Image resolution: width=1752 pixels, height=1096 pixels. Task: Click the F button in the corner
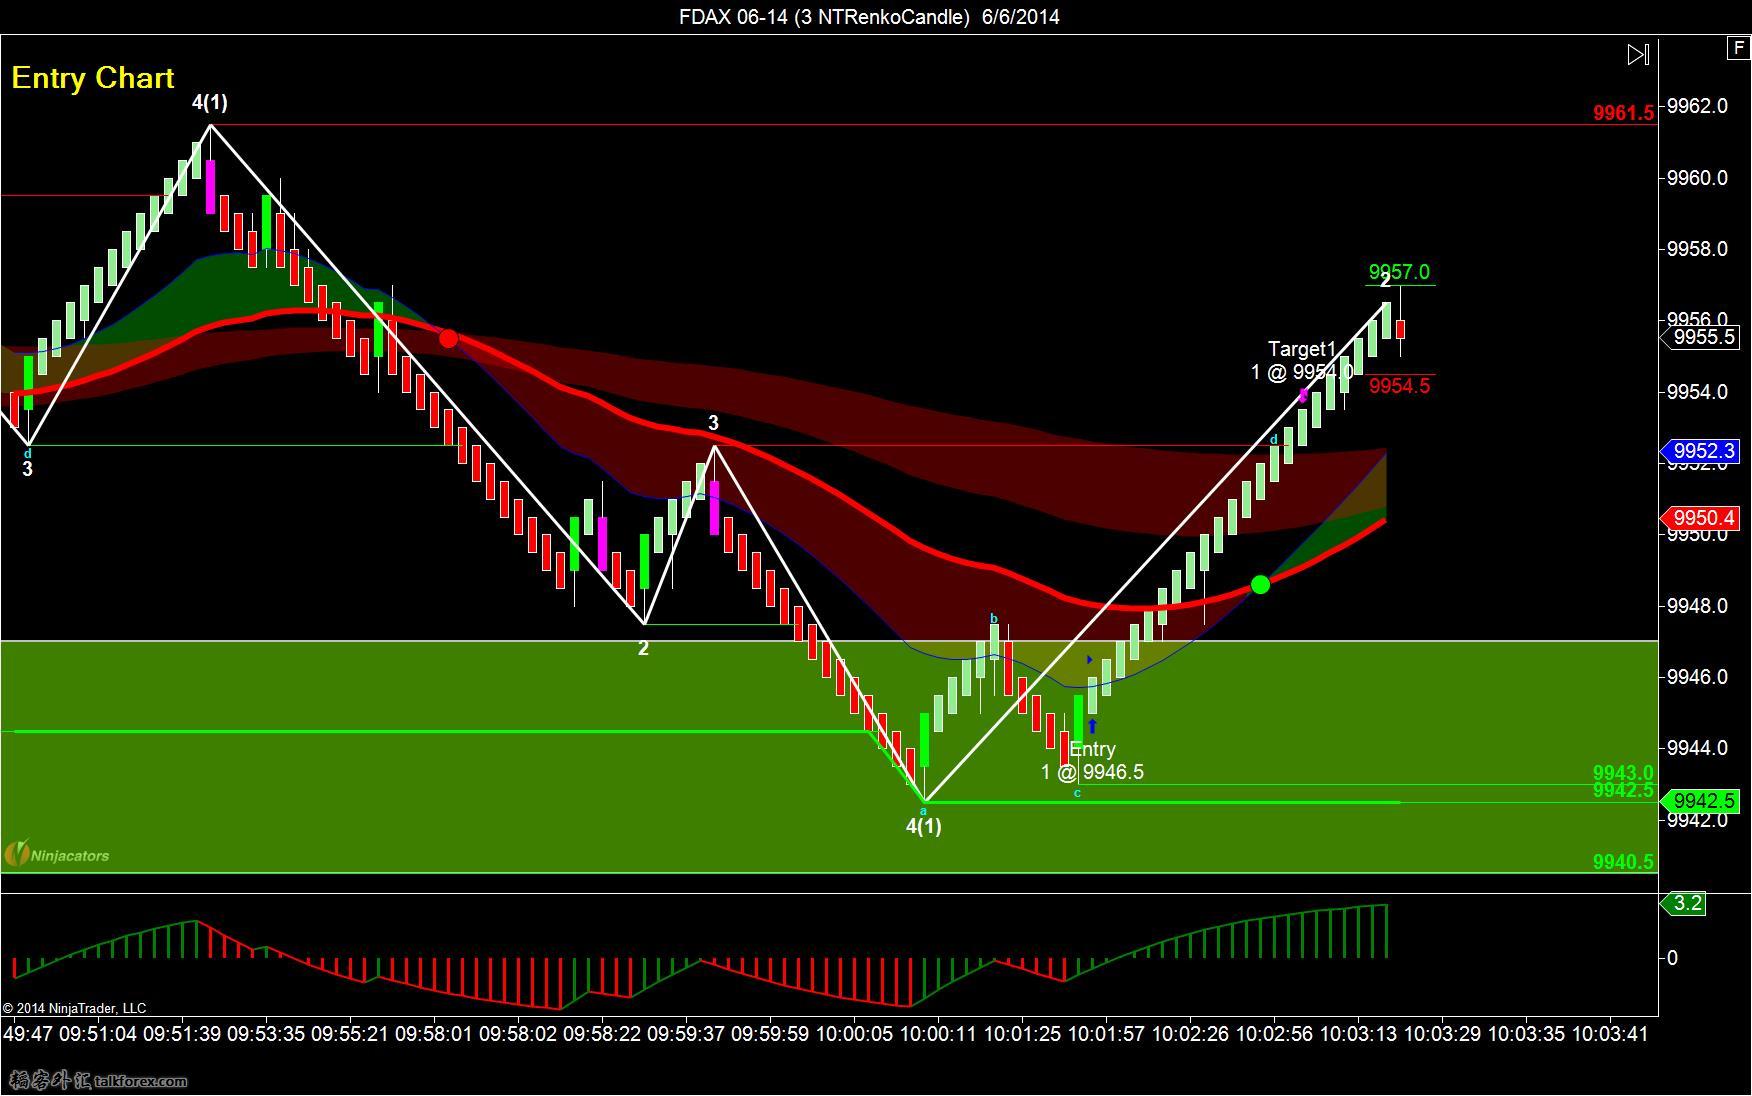pyautogui.click(x=1739, y=47)
